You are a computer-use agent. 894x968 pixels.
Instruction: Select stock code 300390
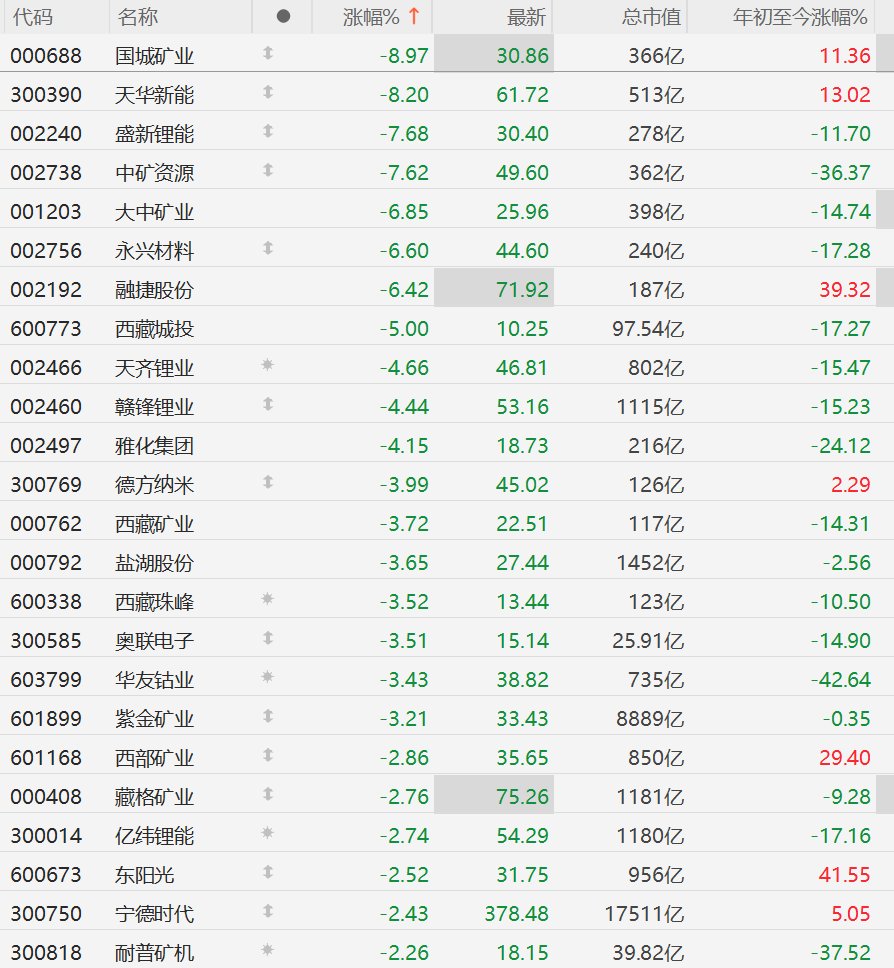pyautogui.click(x=46, y=95)
